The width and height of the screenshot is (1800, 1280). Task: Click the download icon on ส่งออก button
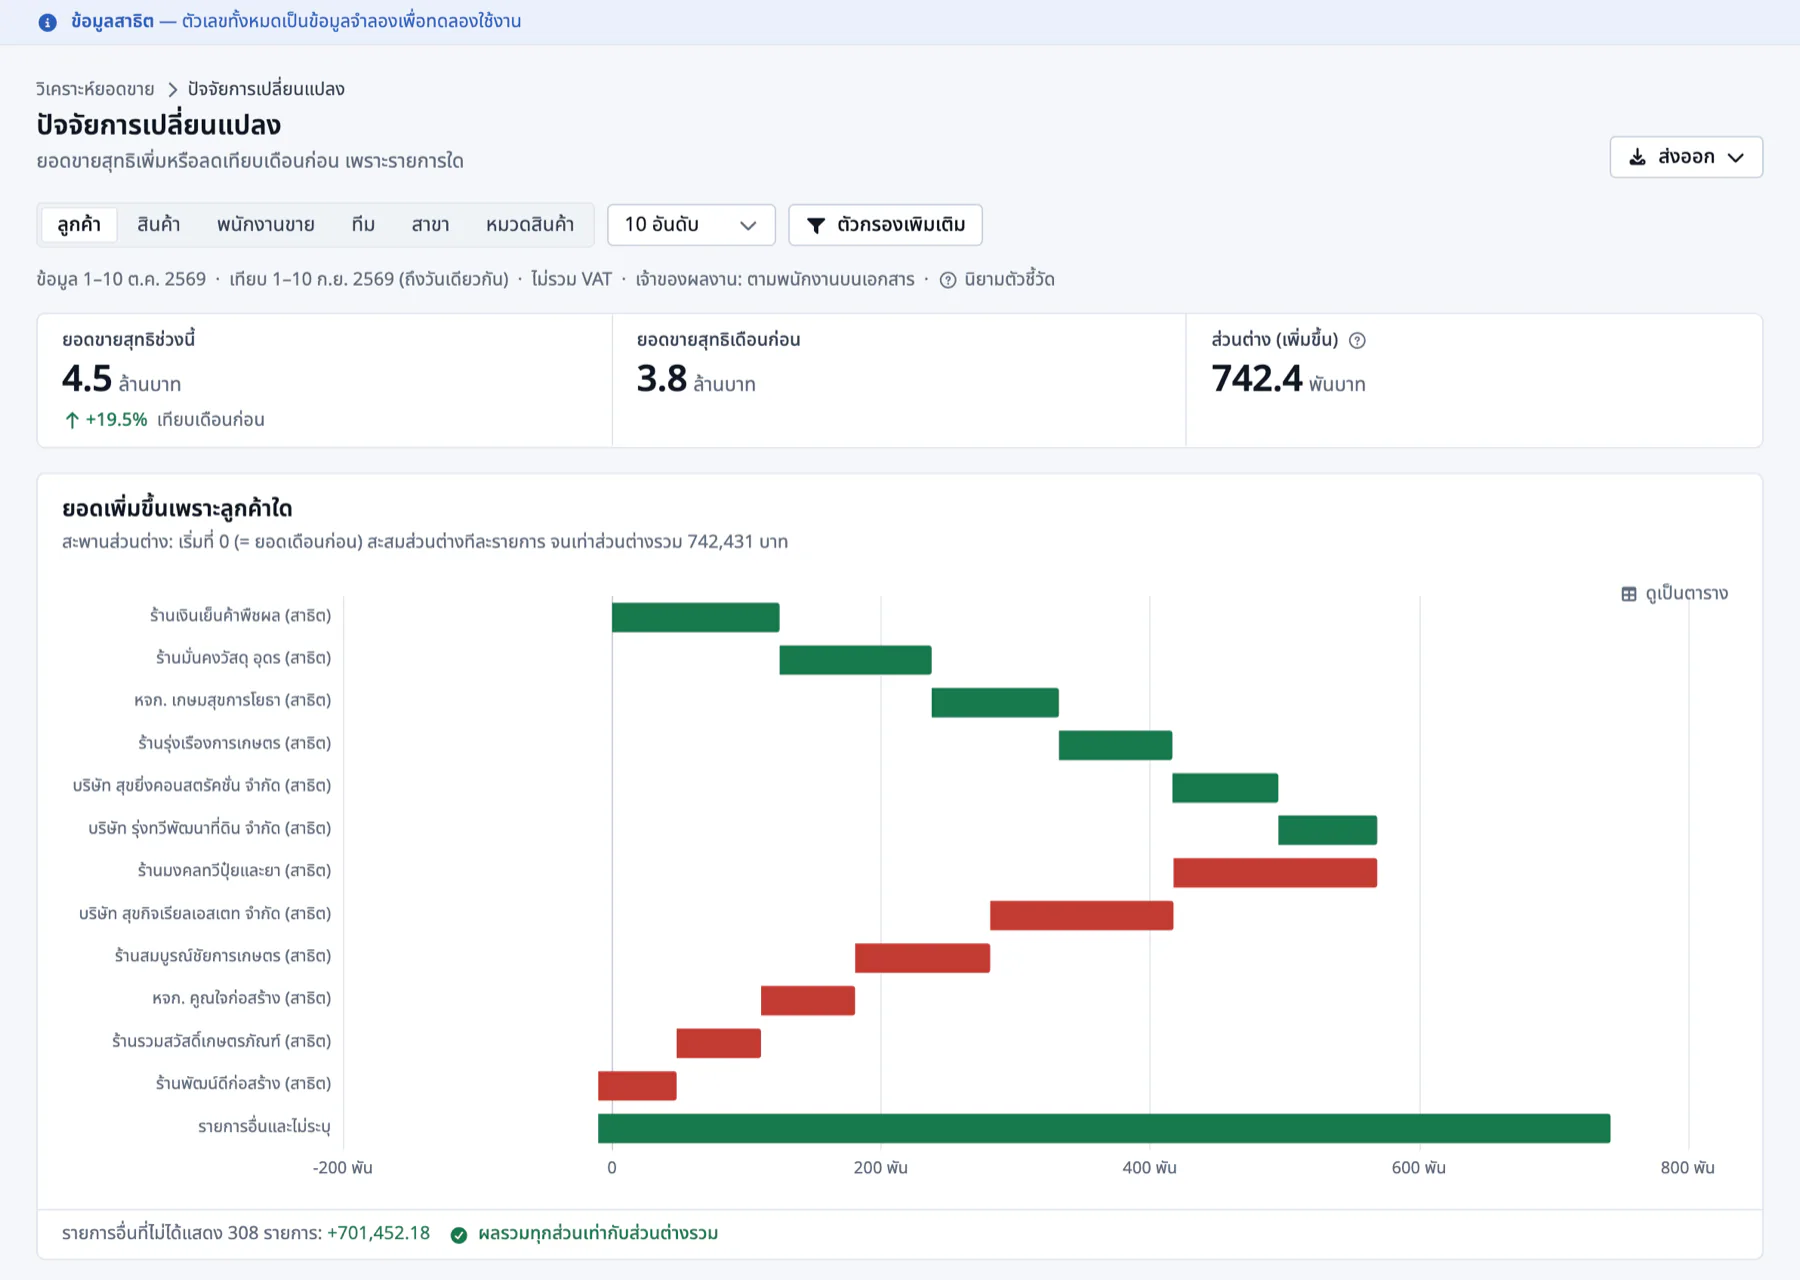point(1637,157)
